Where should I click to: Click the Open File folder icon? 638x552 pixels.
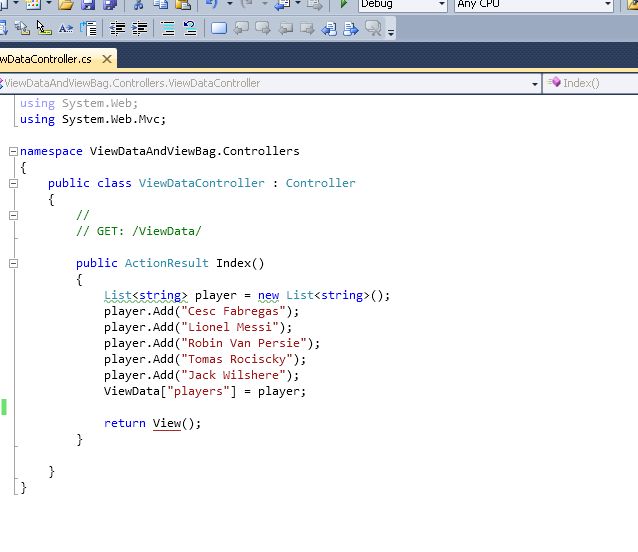65,4
